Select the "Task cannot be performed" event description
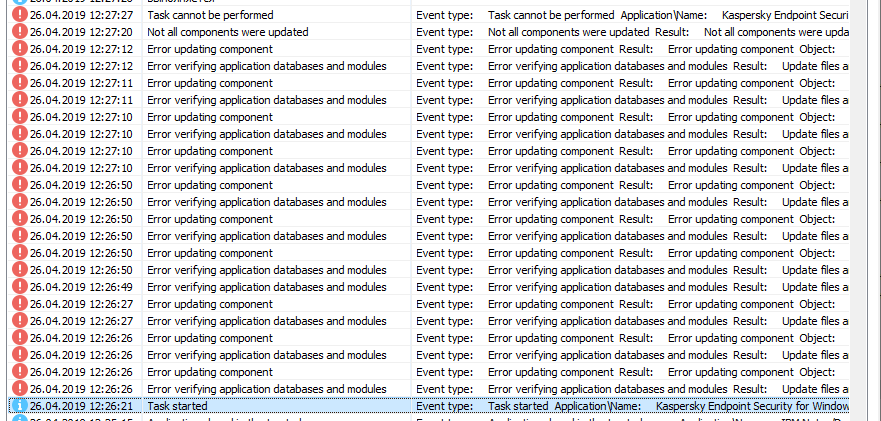The width and height of the screenshot is (881, 421). tap(209, 16)
